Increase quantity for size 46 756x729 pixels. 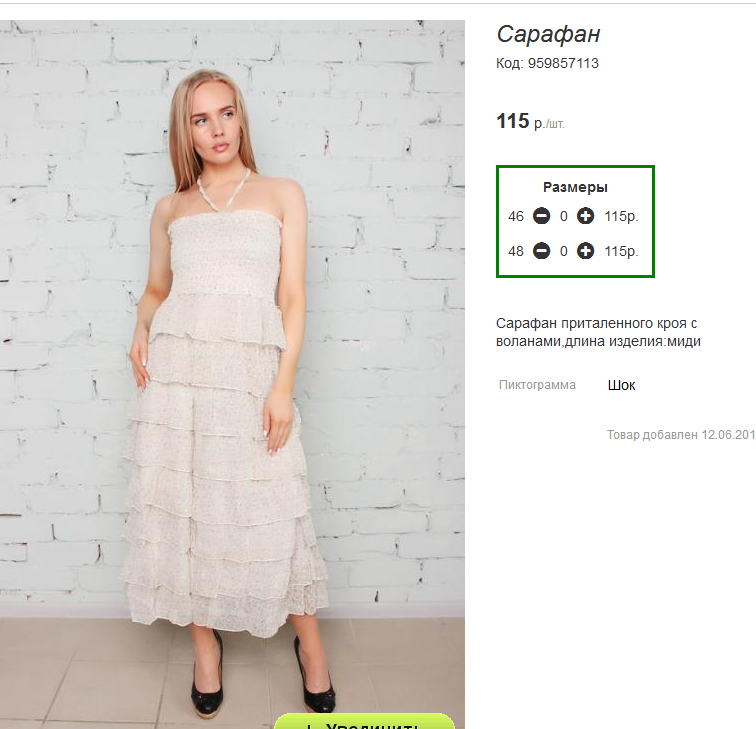click(585, 216)
